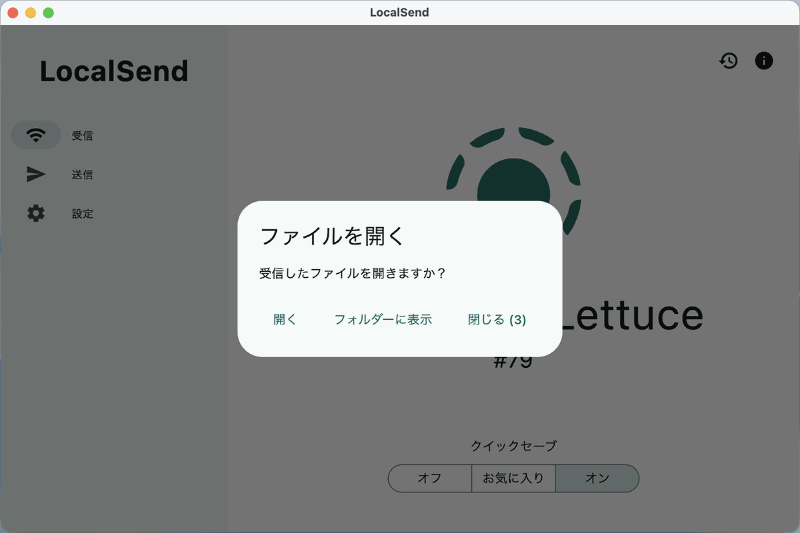Click the クイックセーブ label
The height and width of the screenshot is (533, 800).
(x=513, y=446)
